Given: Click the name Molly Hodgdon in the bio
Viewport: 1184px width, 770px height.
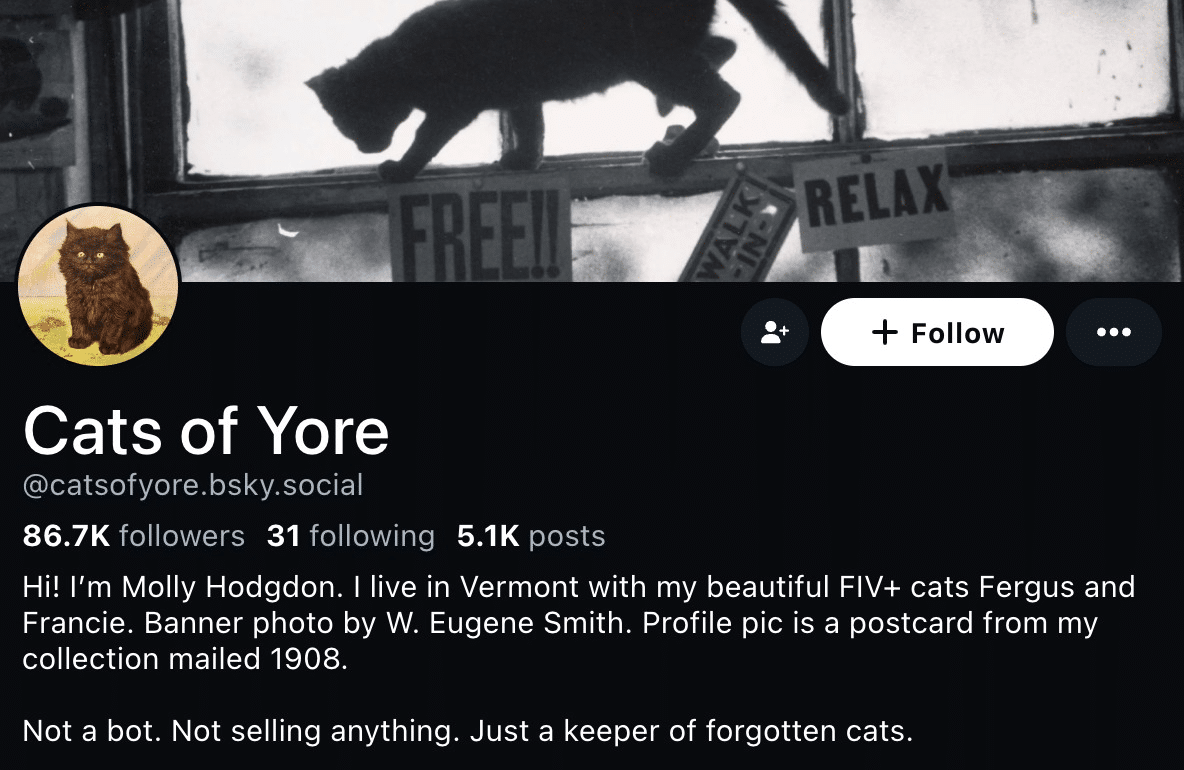Looking at the screenshot, I should (204, 587).
